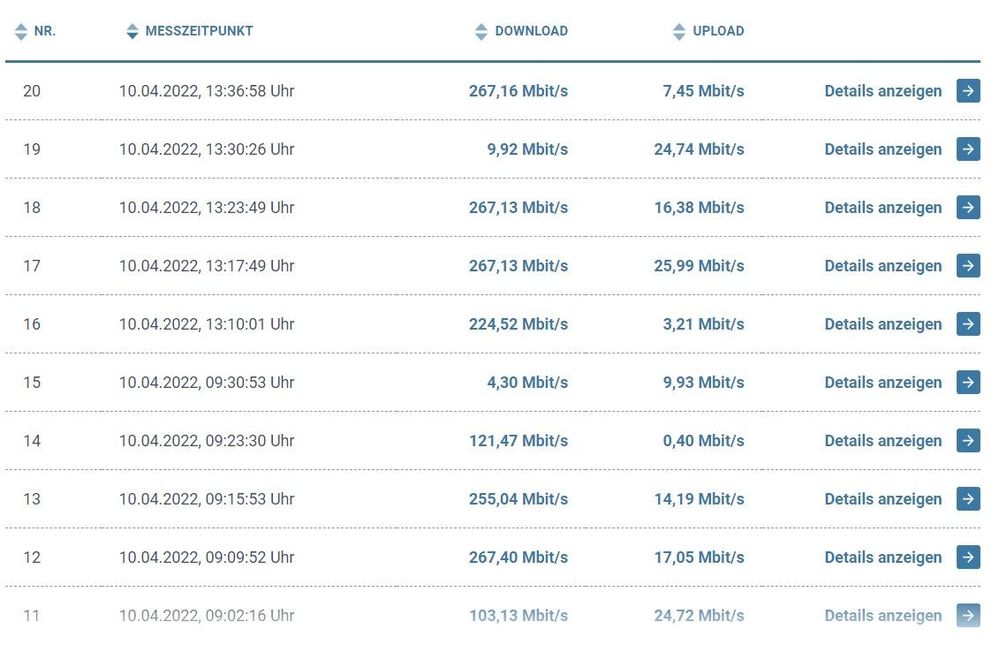Open Details anzeigen for measurement 16
This screenshot has width=999, height=646.
point(883,323)
